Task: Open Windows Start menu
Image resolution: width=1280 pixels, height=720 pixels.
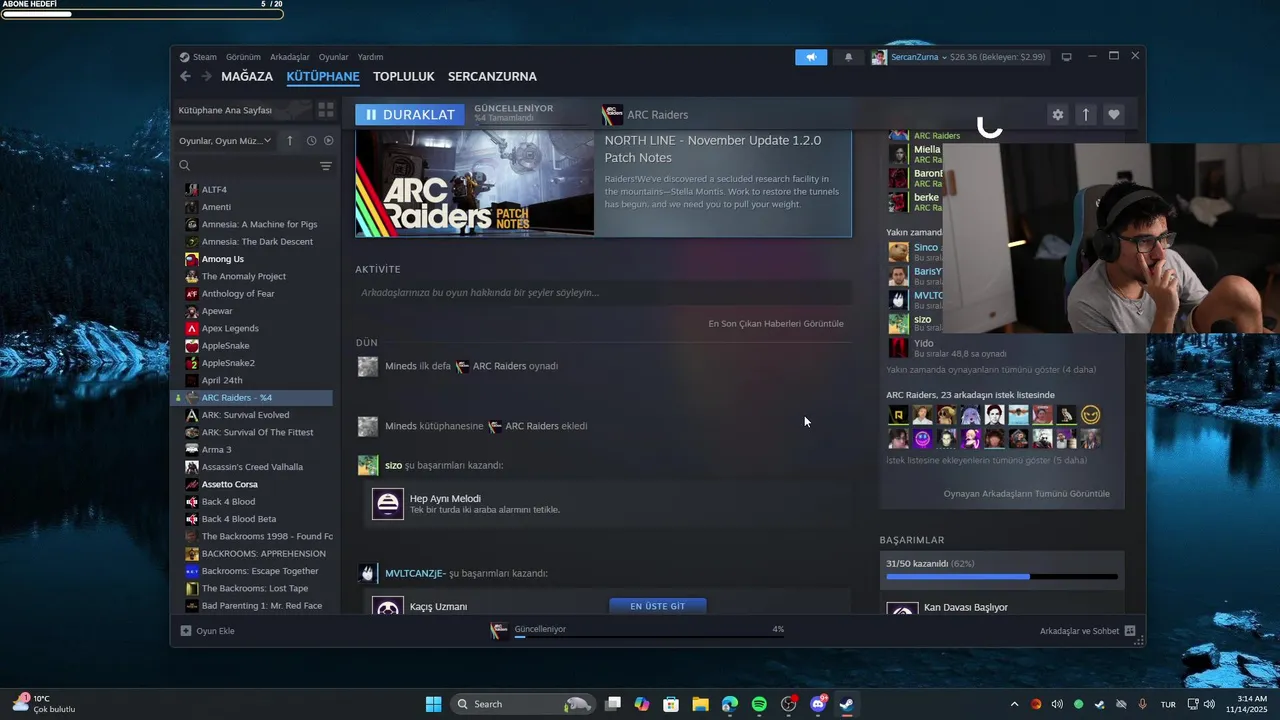Action: 433,704
